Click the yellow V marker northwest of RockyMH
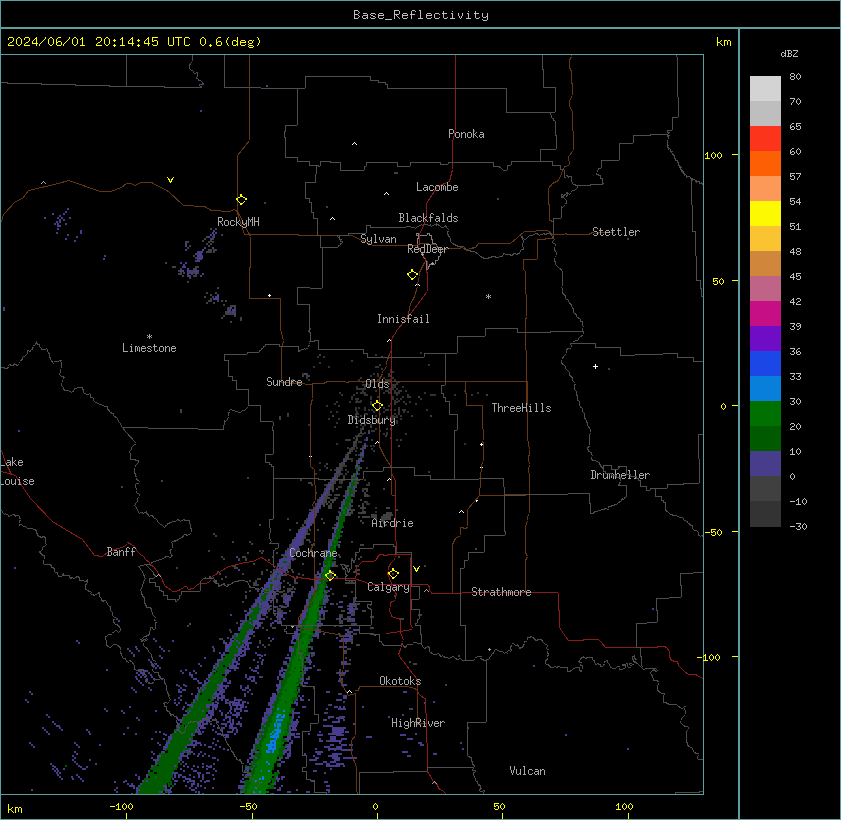841x820 pixels. tap(170, 180)
